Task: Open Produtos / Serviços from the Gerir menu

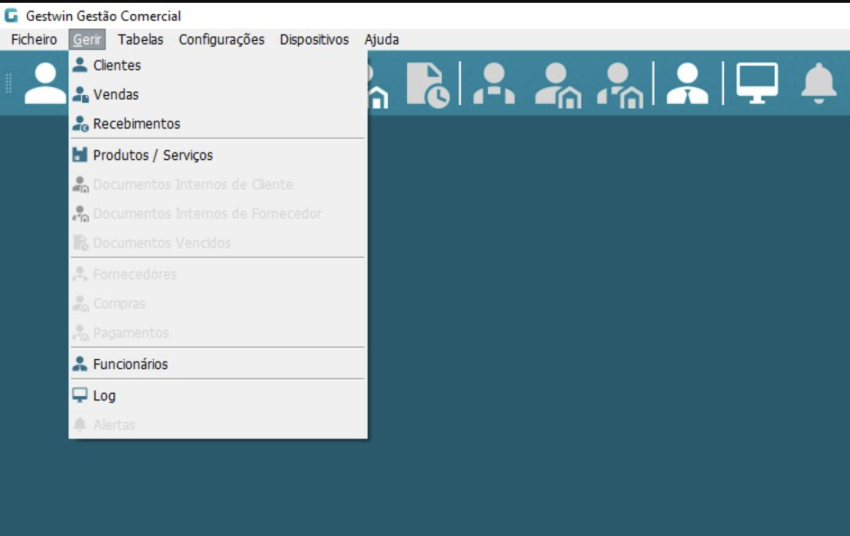Action: coord(152,155)
